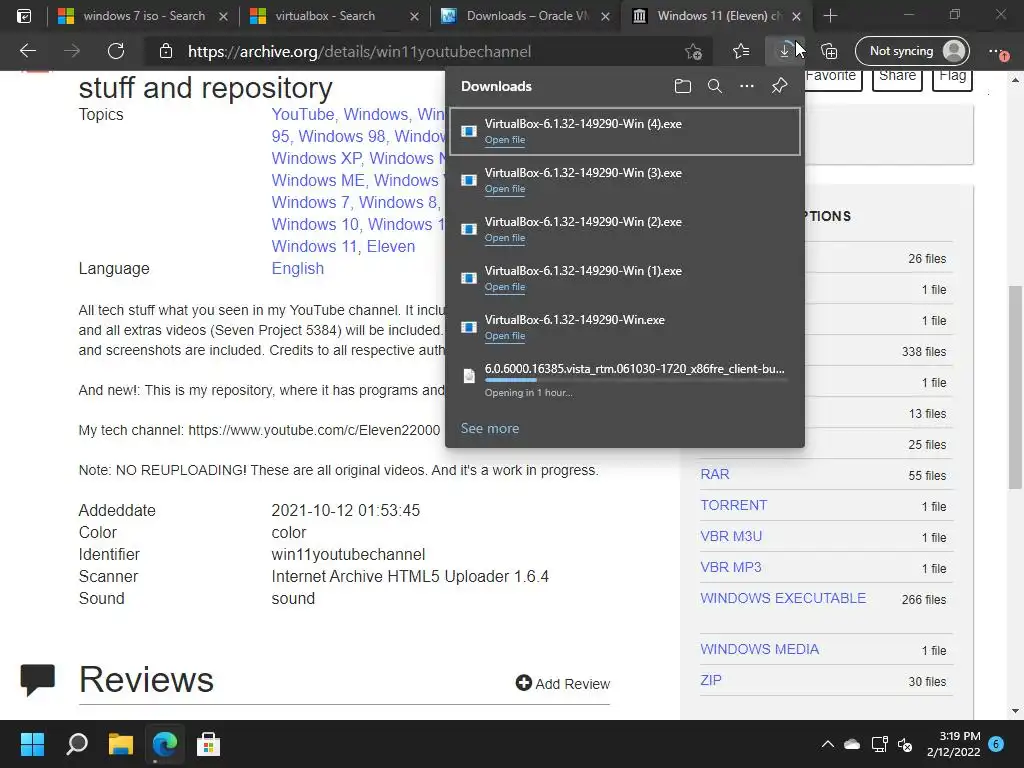The image size is (1024, 768).
Task: Add this page to favorites
Action: click(x=693, y=51)
